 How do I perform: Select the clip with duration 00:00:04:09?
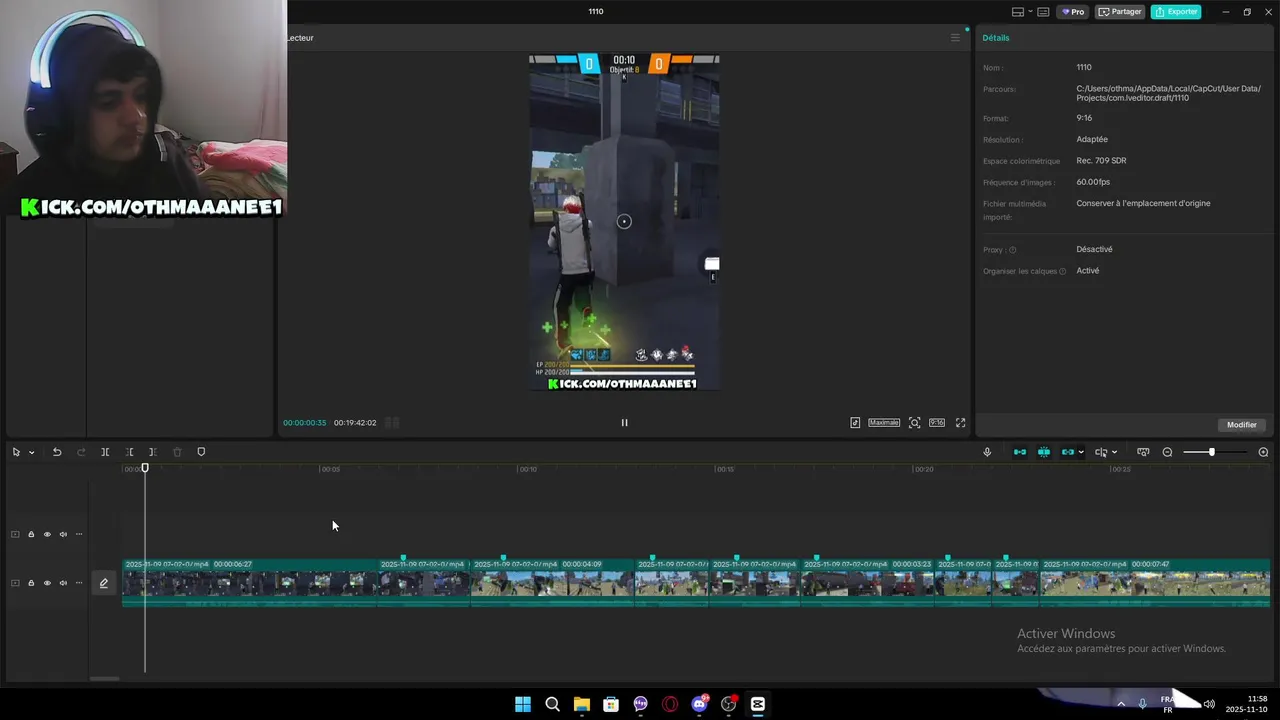(x=552, y=583)
